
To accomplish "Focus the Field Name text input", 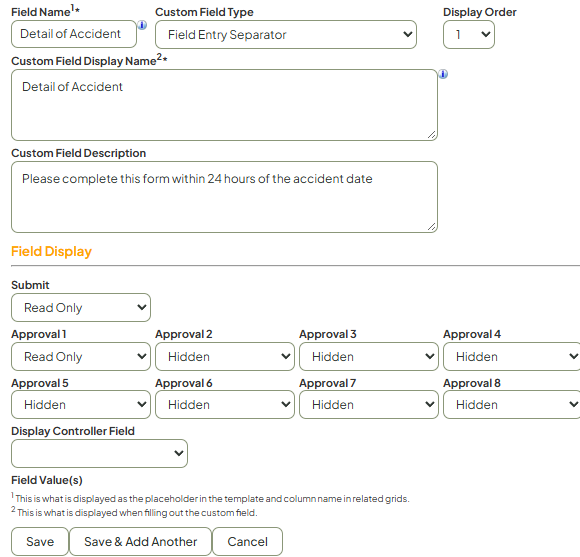I will coord(74,34).
